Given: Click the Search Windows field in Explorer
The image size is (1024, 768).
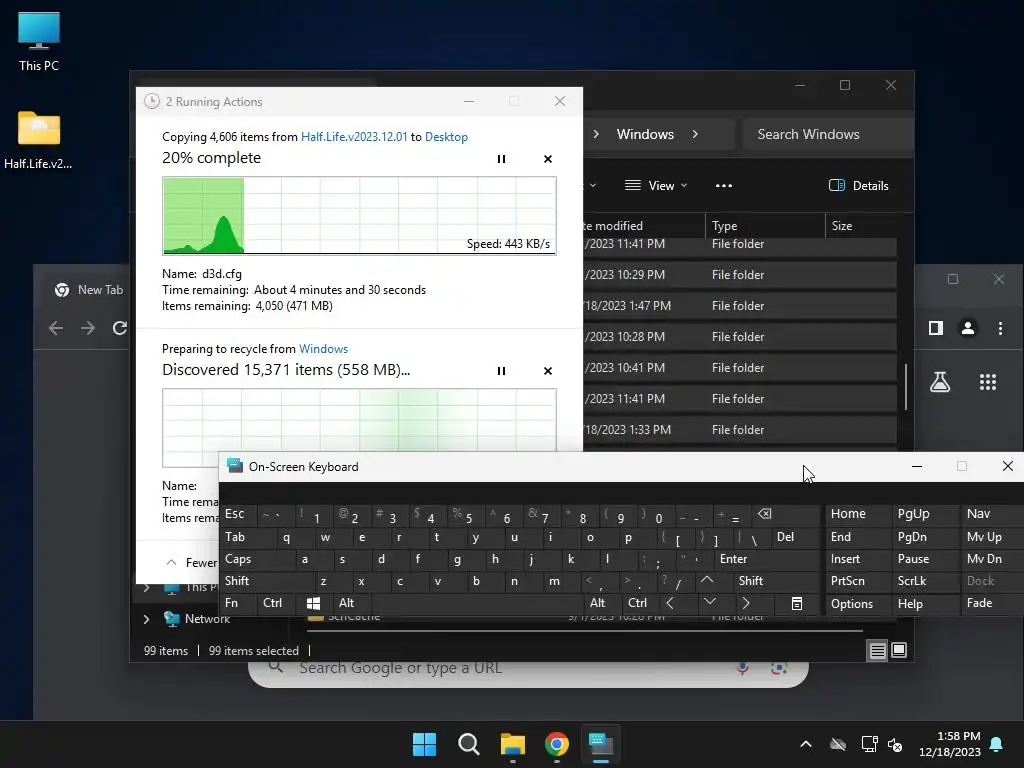Looking at the screenshot, I should click(x=827, y=135).
